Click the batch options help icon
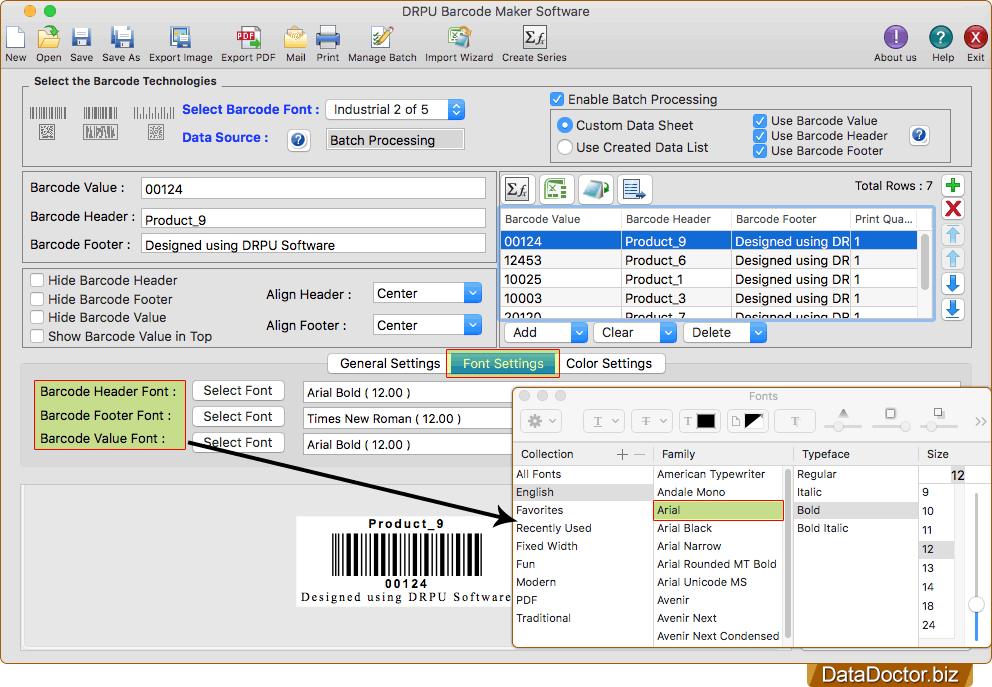This screenshot has width=992, height=687. pos(919,135)
